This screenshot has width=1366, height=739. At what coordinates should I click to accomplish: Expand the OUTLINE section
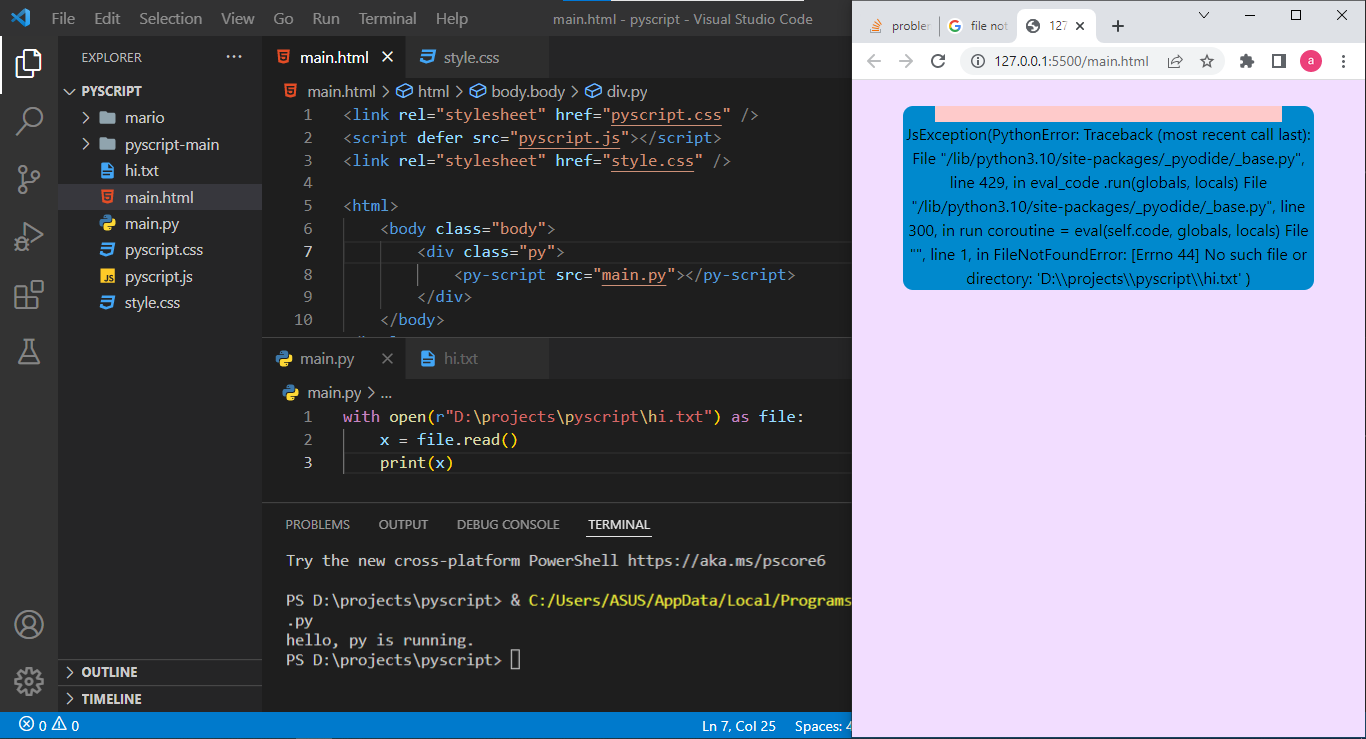[x=160, y=672]
